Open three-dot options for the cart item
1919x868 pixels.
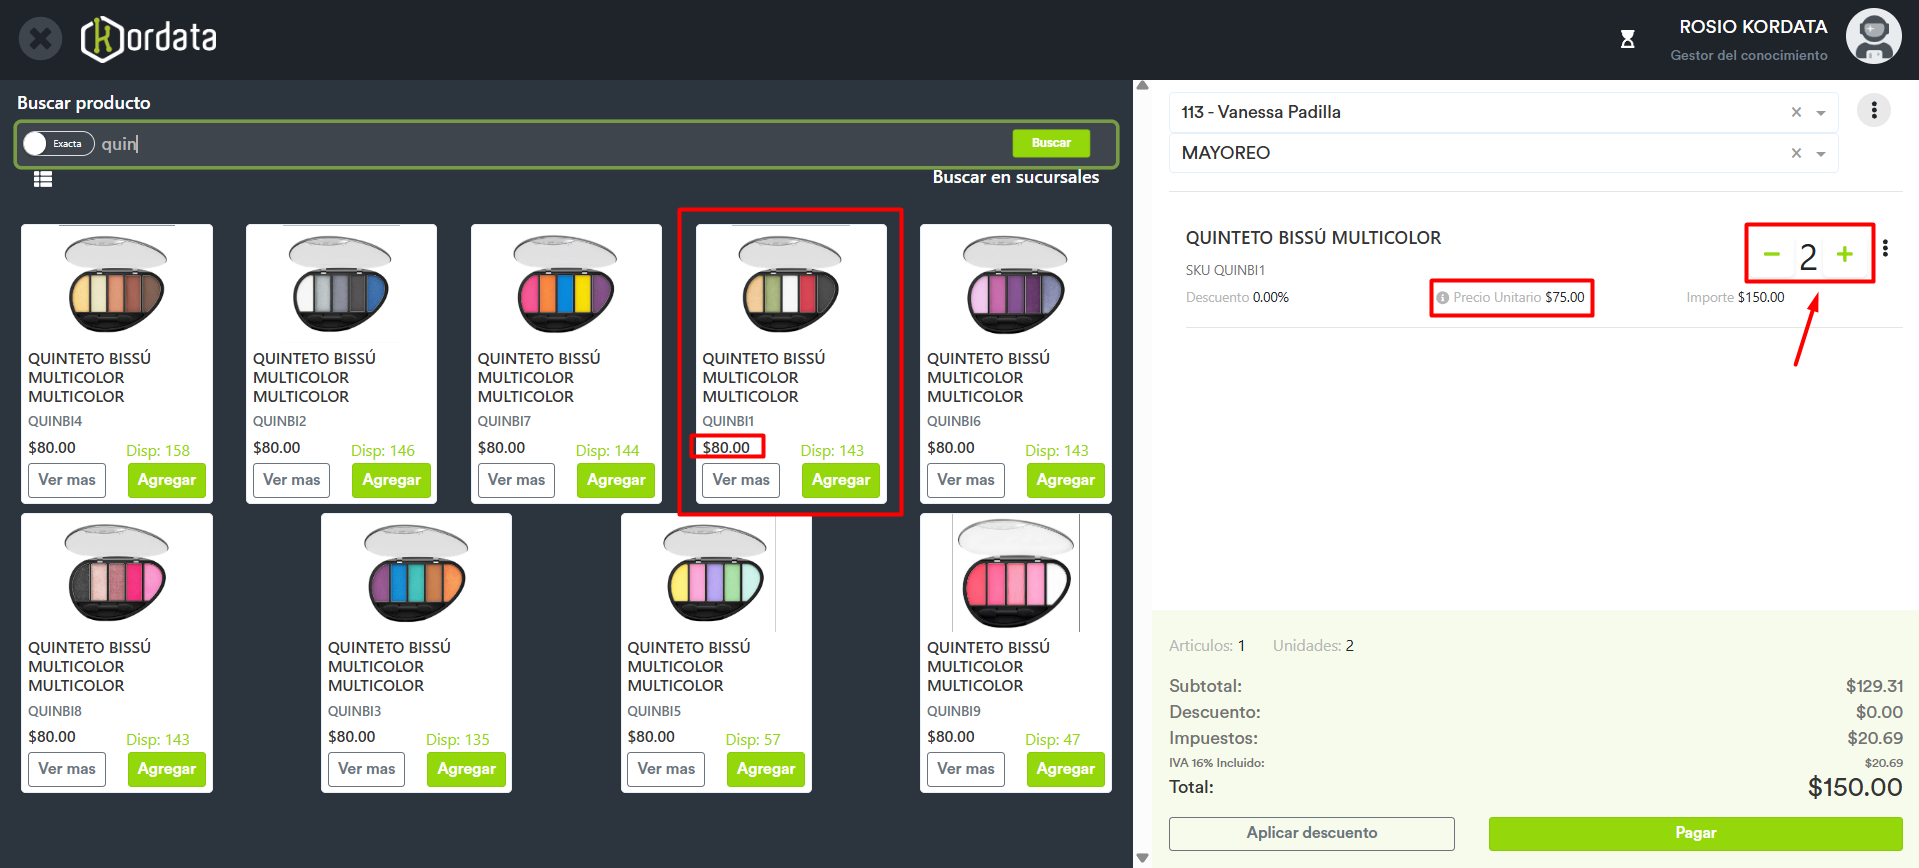[x=1885, y=248]
